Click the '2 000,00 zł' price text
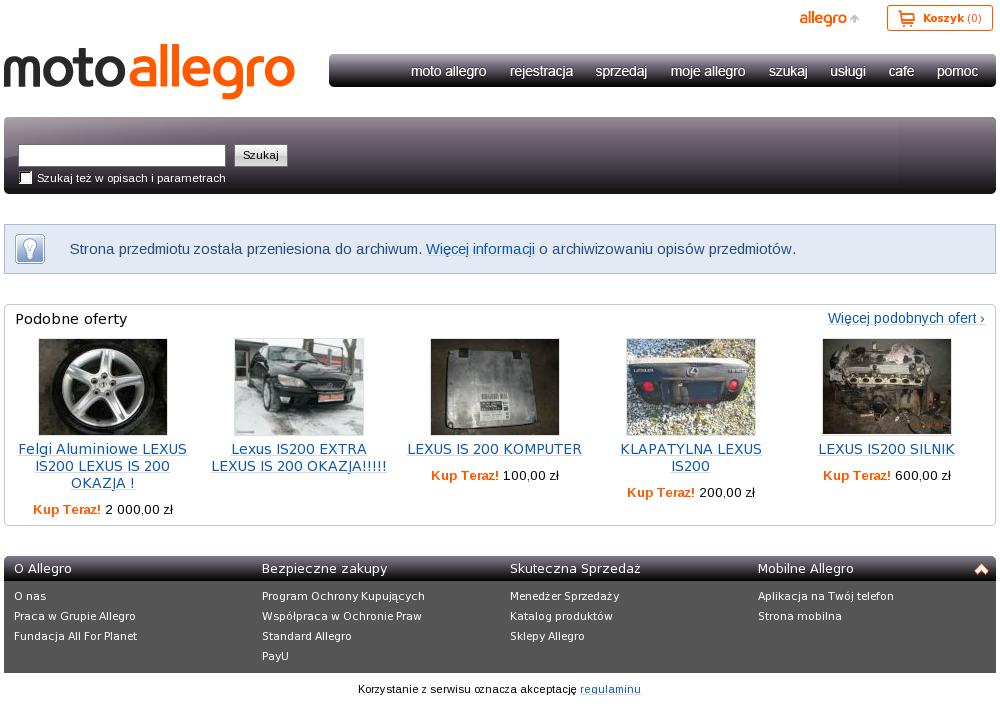This screenshot has height=709, width=1000. 139,509
